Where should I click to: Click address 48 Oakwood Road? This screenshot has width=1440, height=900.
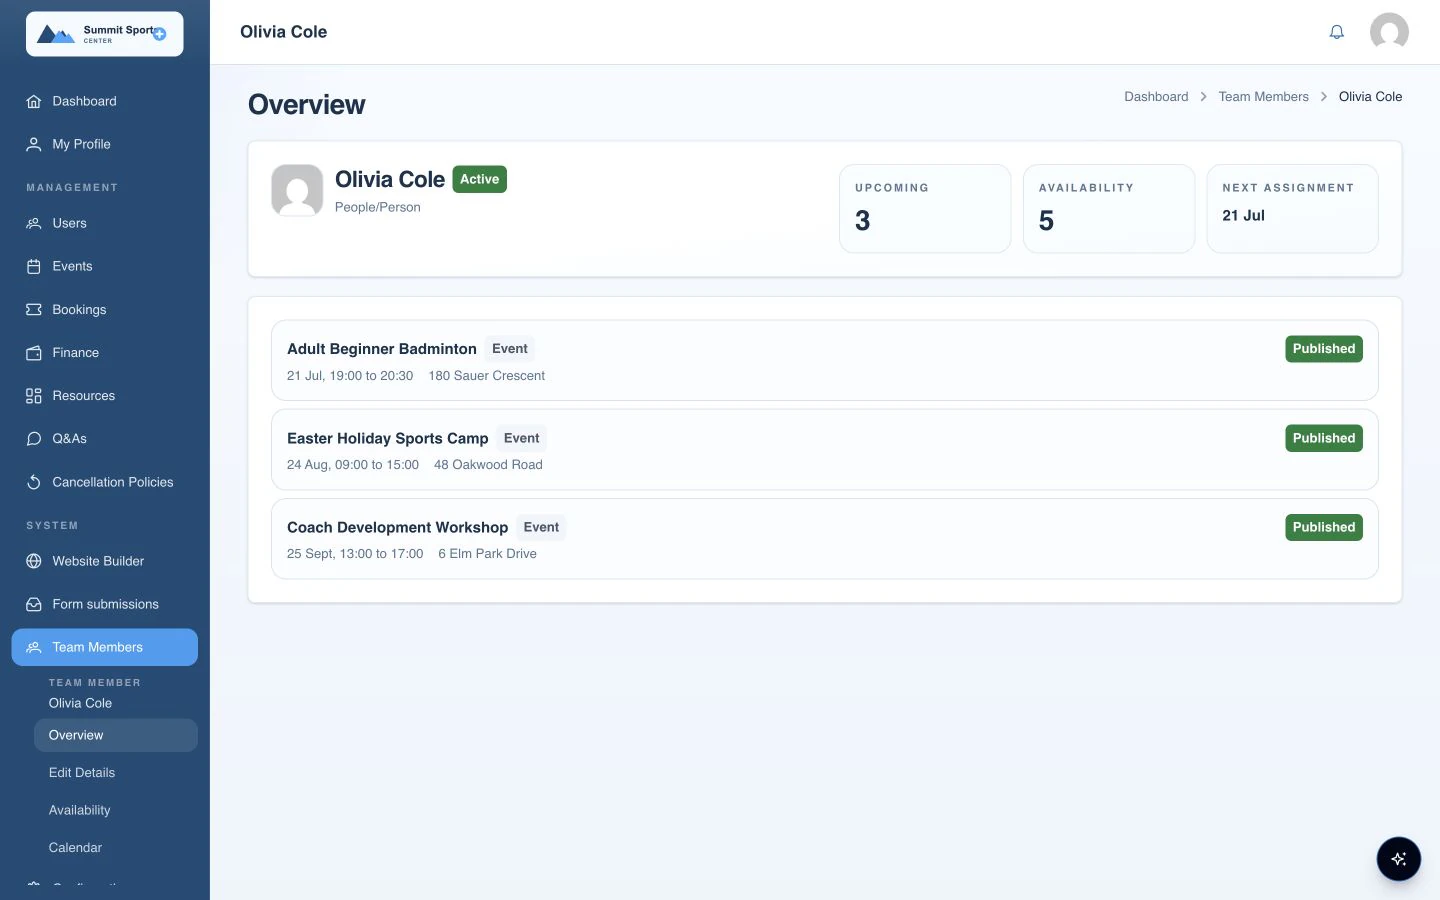(x=488, y=465)
